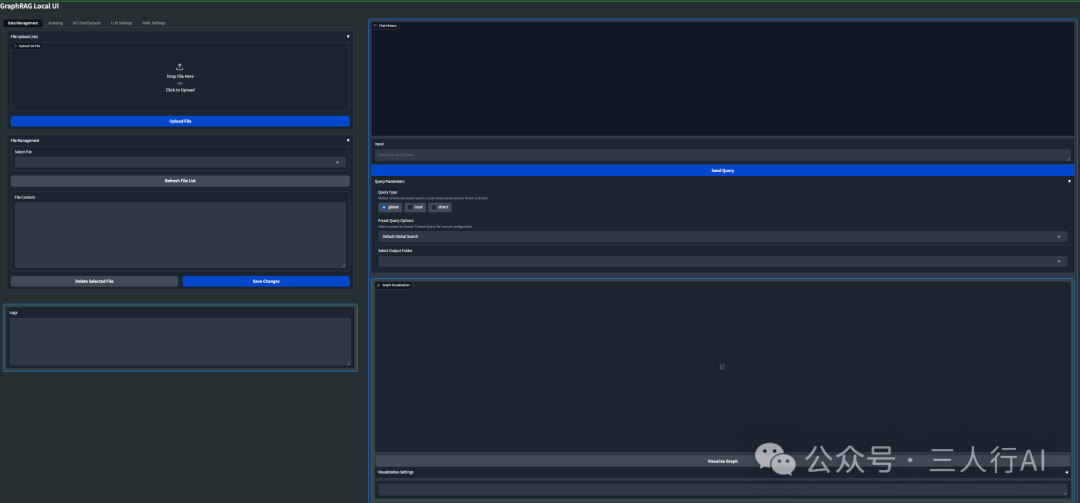Click Refresh File List button

(x=180, y=181)
